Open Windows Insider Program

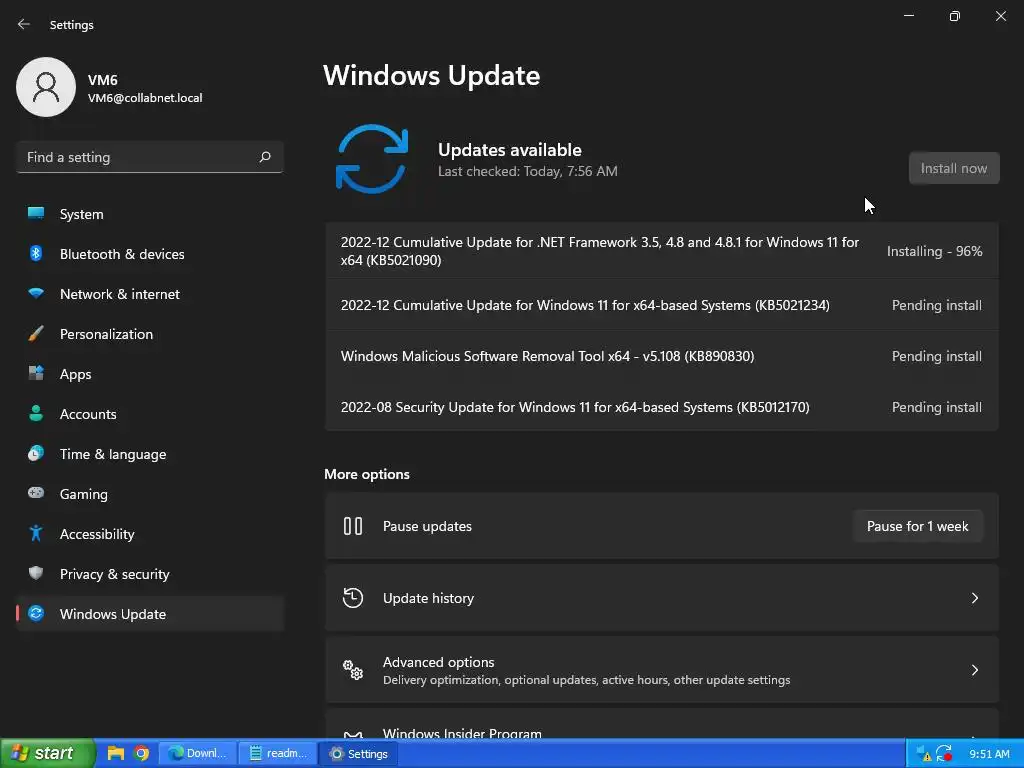tap(662, 724)
